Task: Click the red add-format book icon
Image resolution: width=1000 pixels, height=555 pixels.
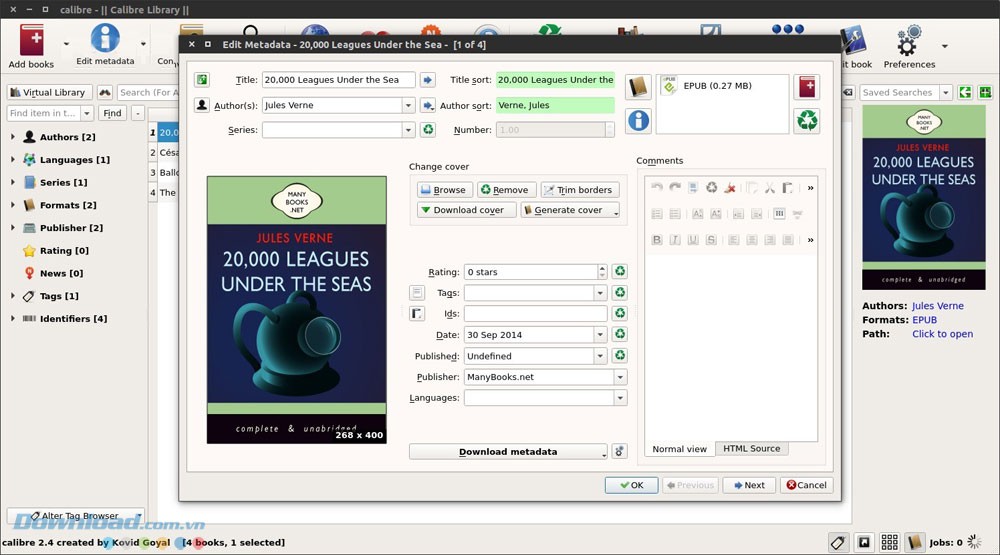Action: coord(807,88)
